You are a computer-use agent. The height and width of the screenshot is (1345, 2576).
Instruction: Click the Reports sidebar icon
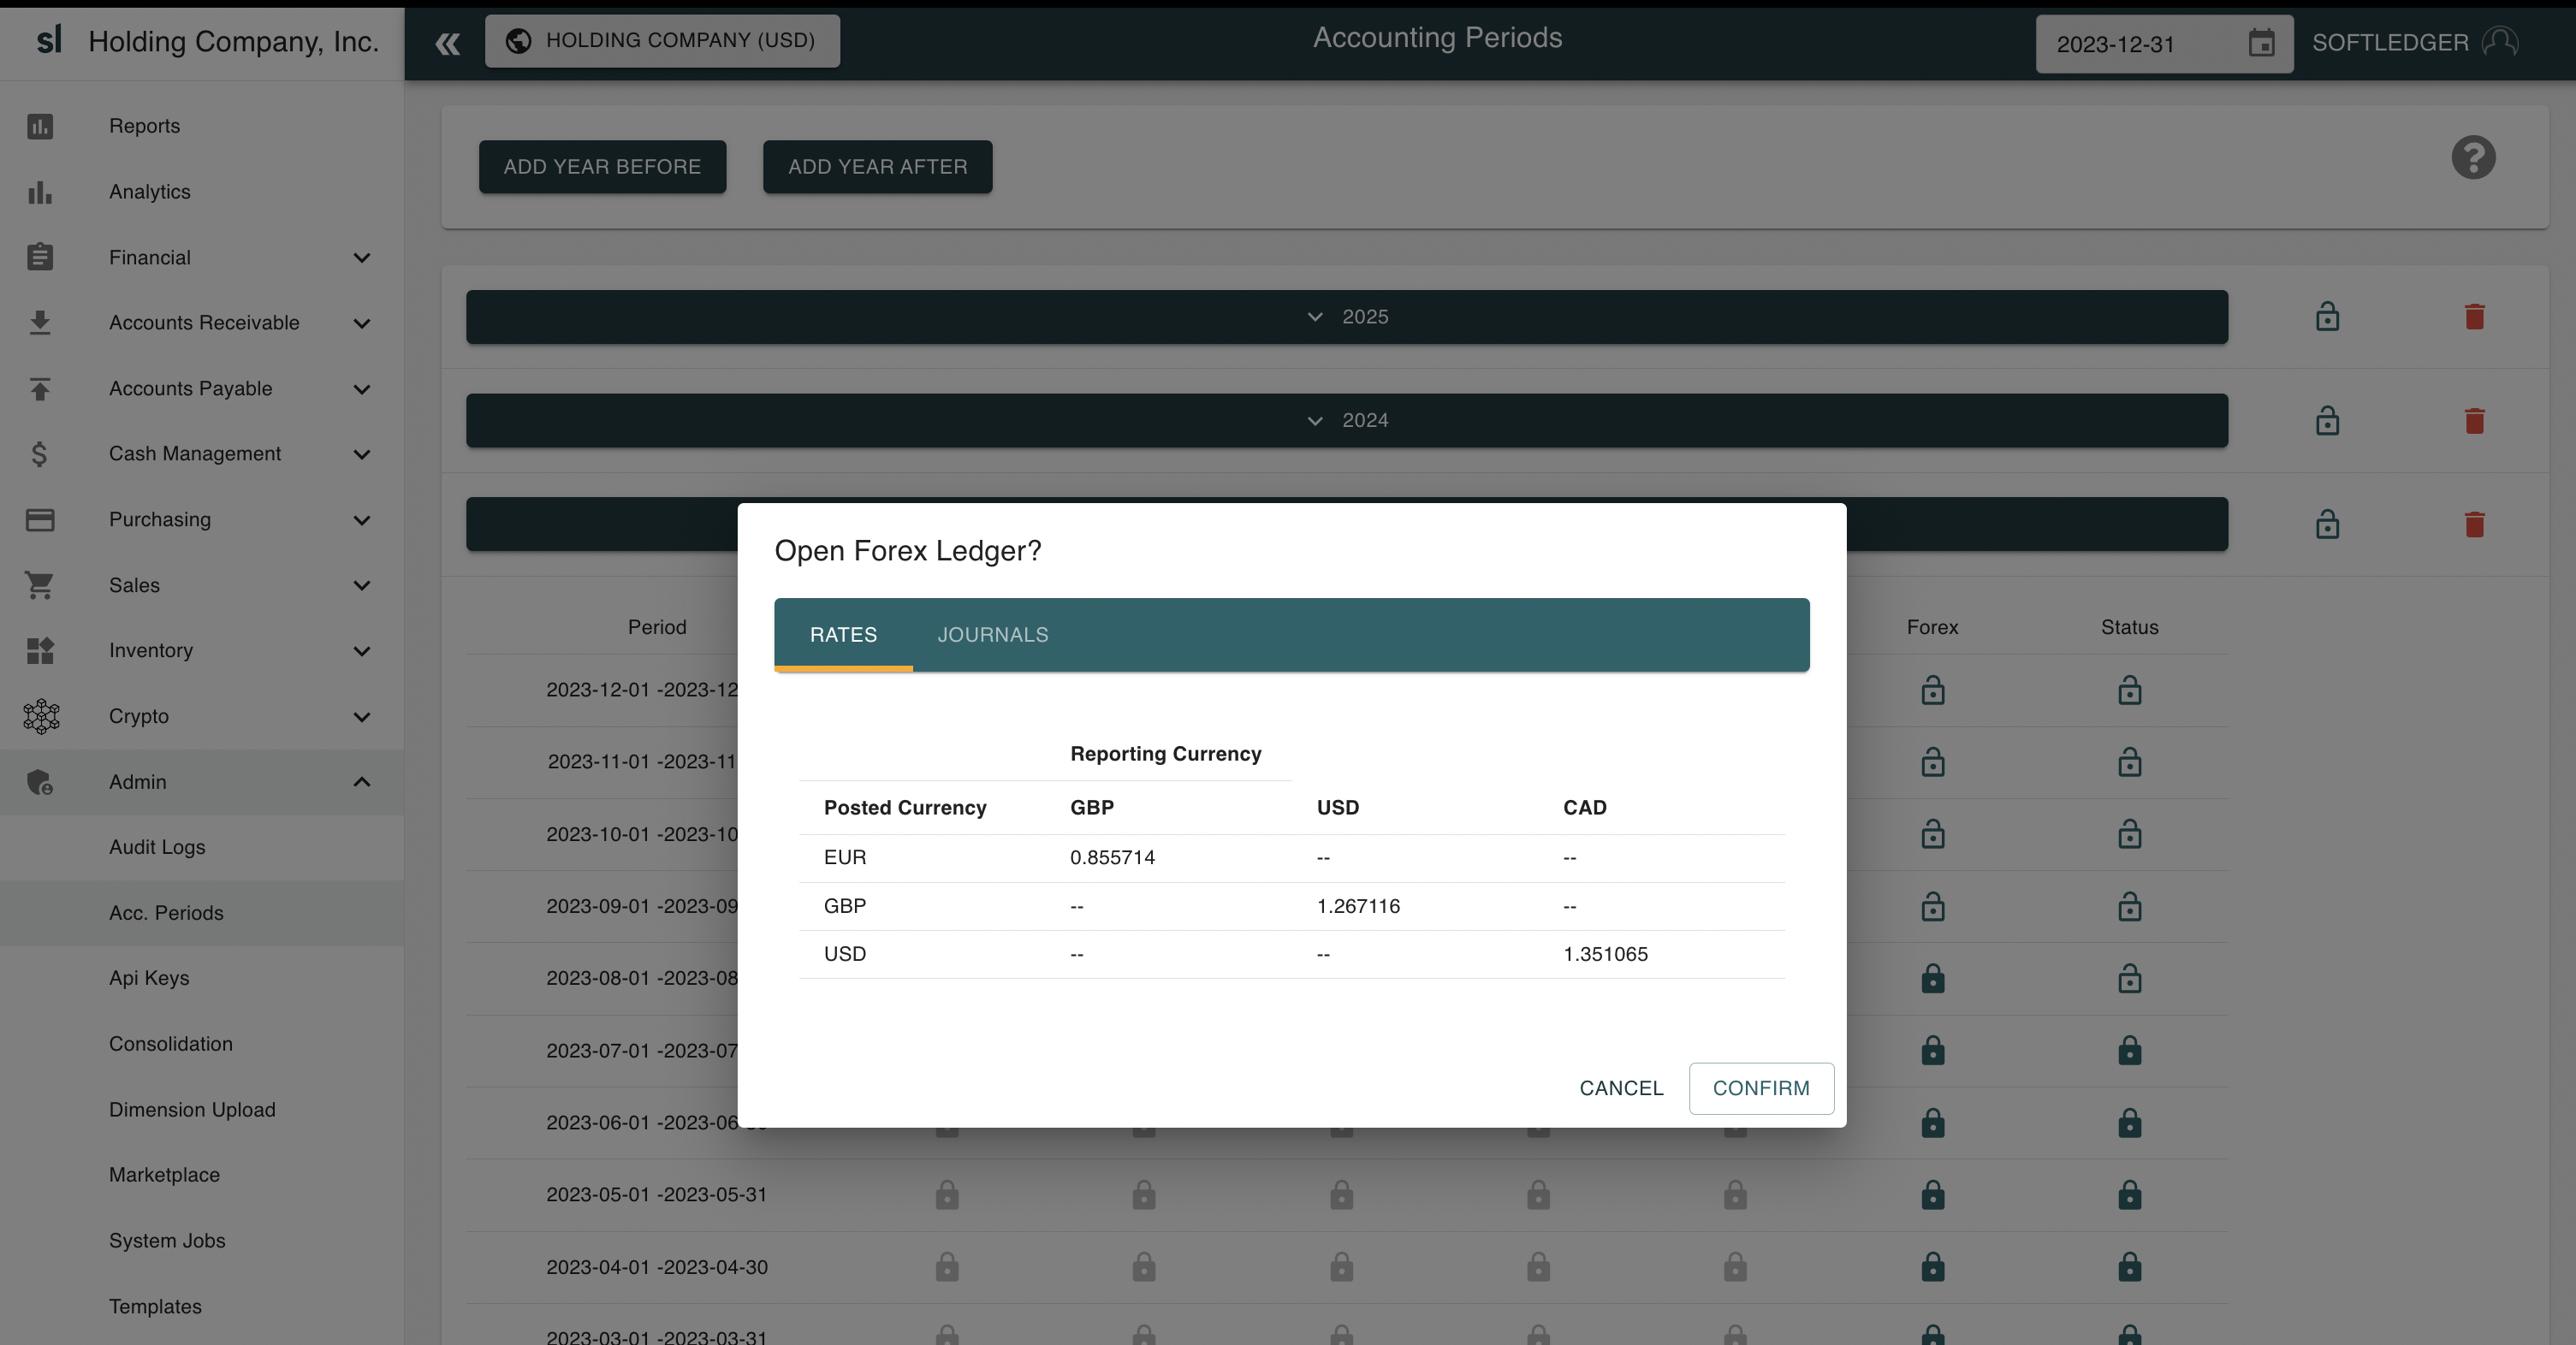tap(40, 126)
